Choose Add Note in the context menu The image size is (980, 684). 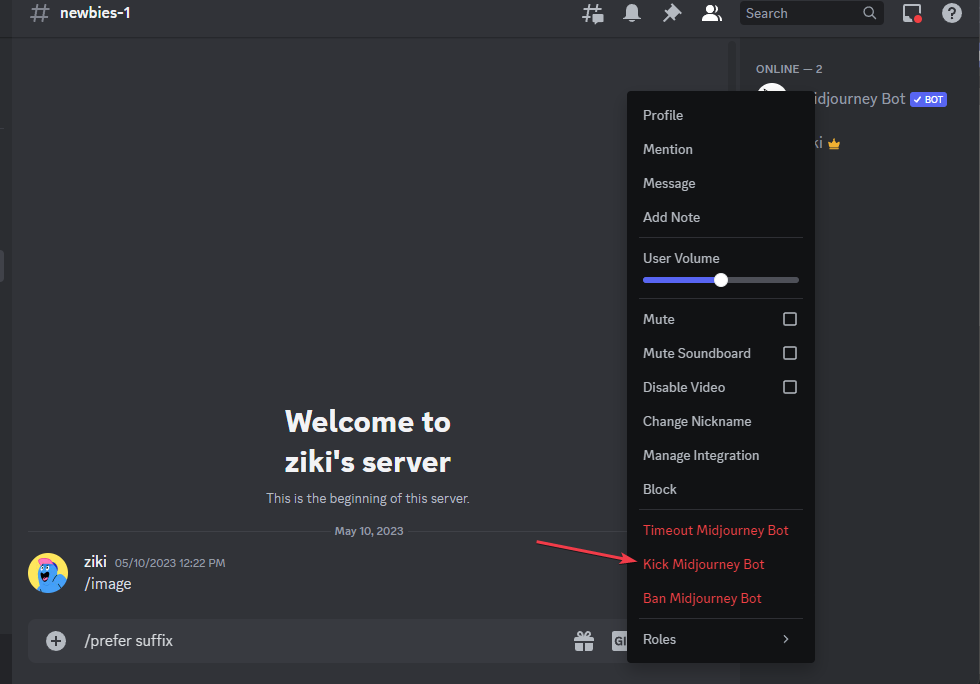721,217
